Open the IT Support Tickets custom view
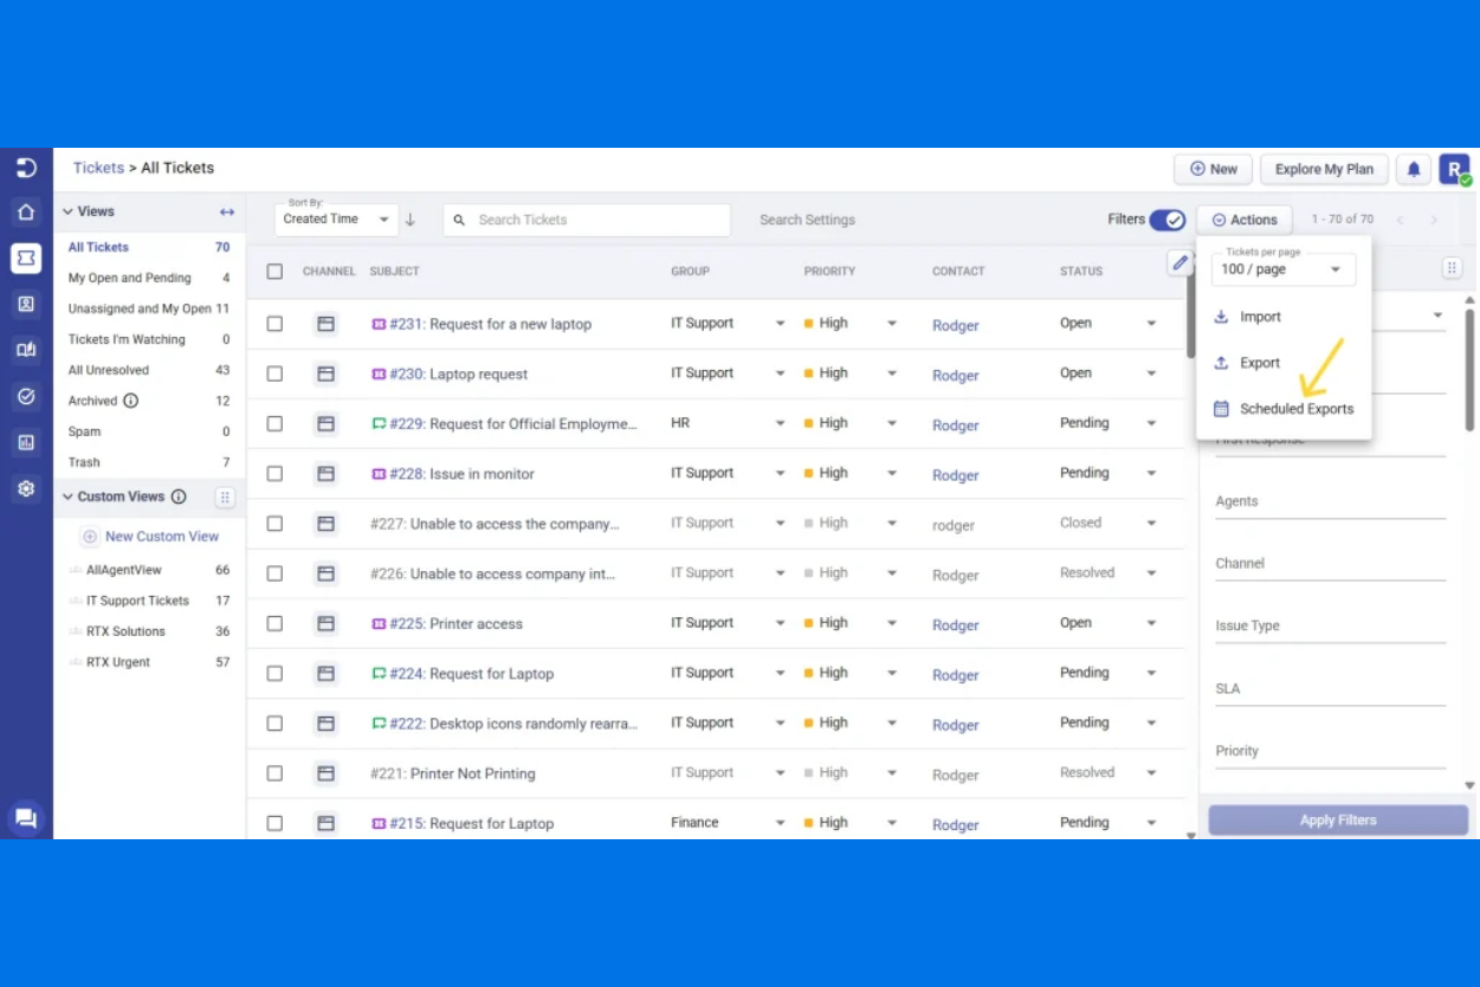The width and height of the screenshot is (1480, 987). pos(137,600)
